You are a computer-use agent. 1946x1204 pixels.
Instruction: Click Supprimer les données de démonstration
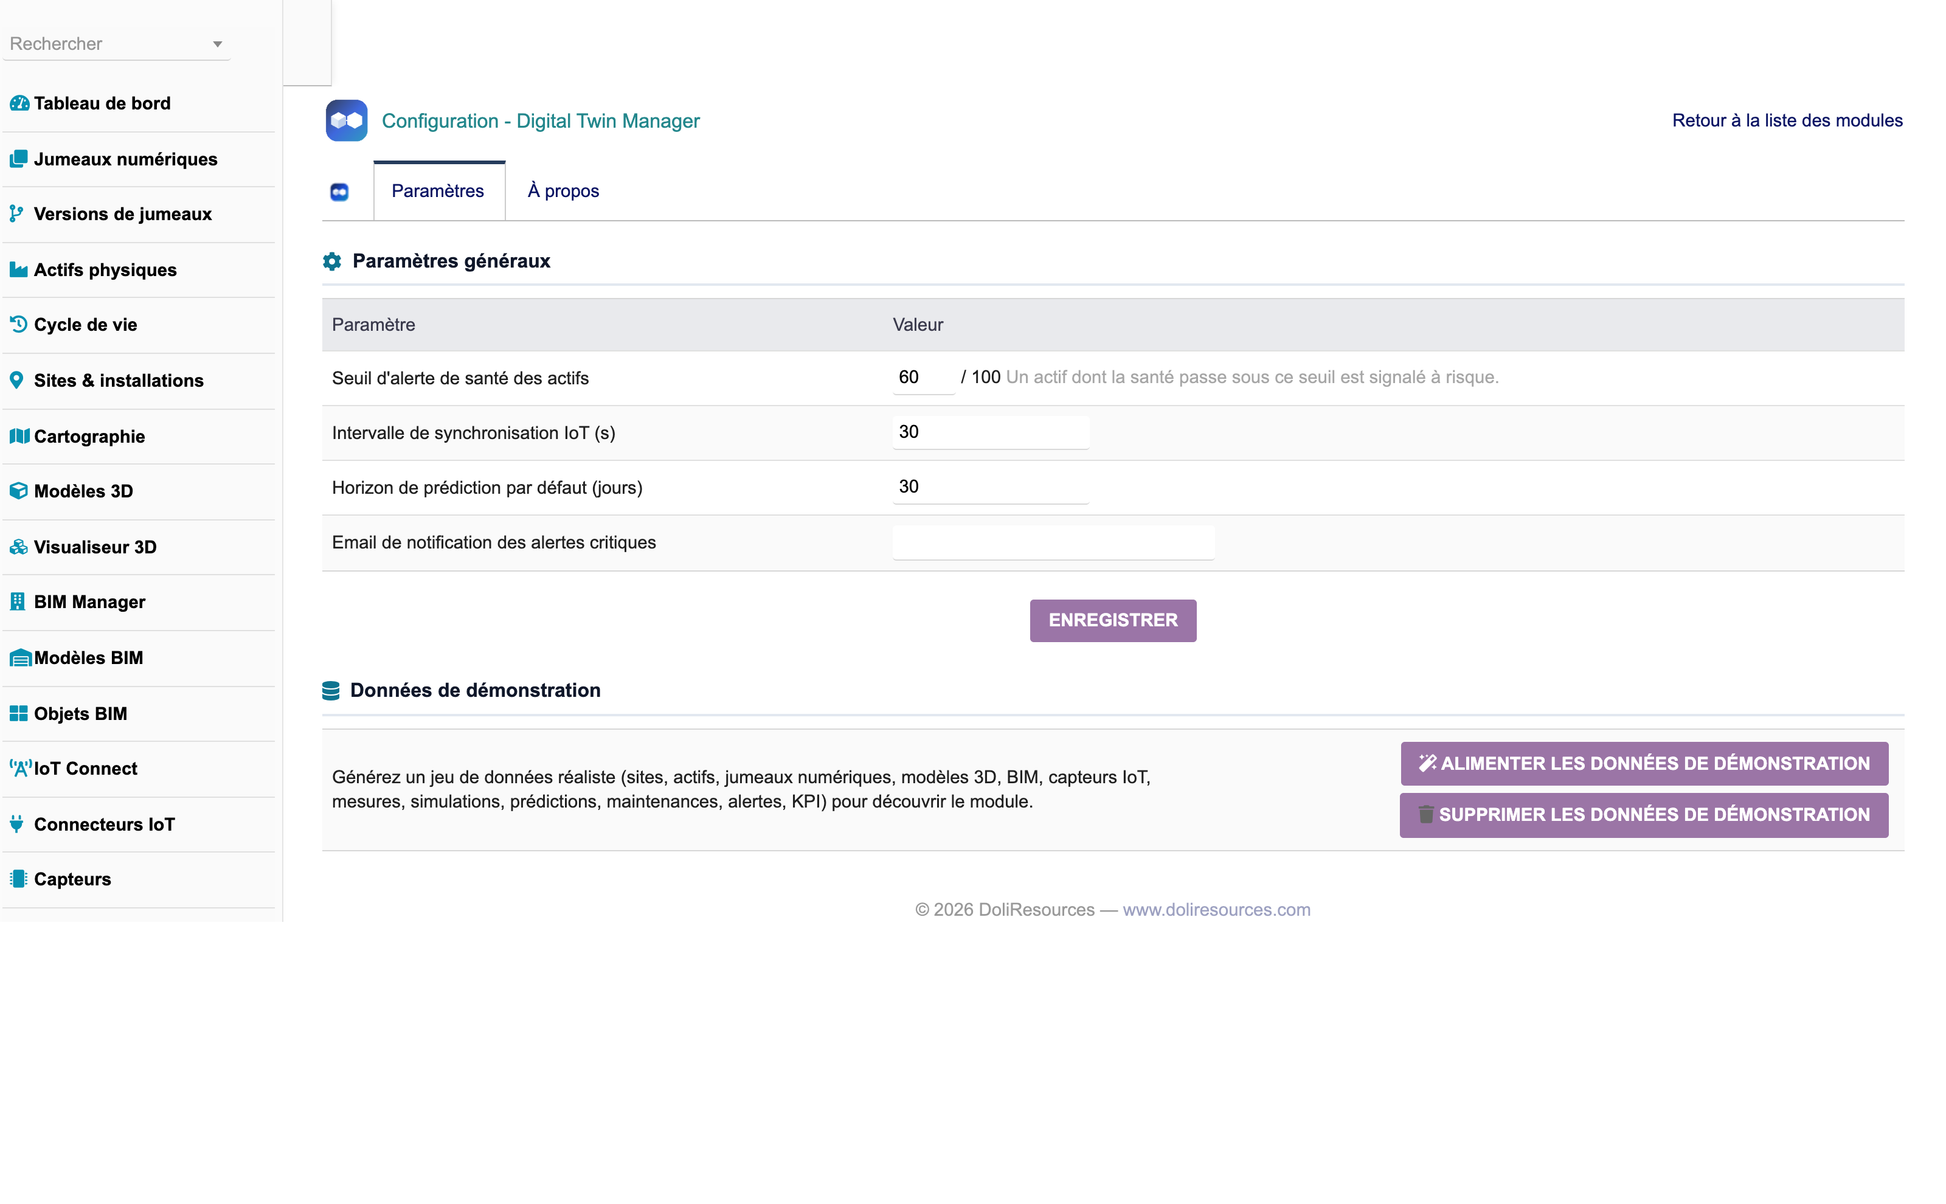coord(1644,815)
